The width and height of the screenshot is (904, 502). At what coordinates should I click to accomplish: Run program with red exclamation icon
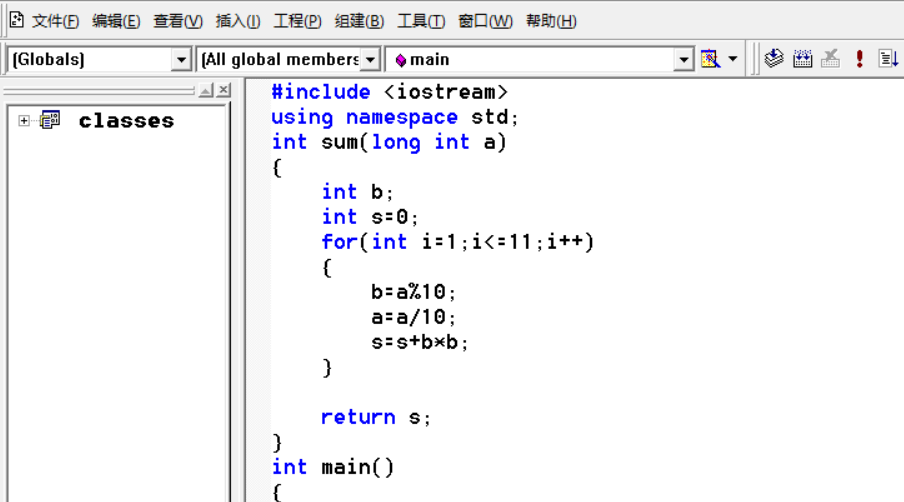click(x=859, y=59)
